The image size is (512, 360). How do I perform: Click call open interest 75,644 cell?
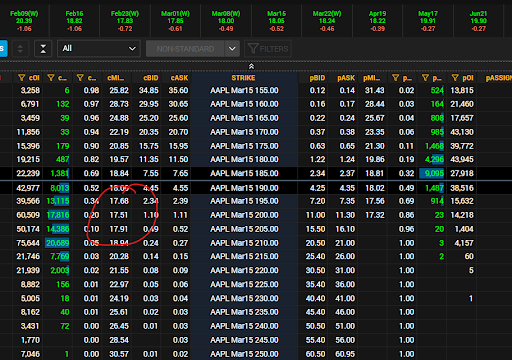28,243
